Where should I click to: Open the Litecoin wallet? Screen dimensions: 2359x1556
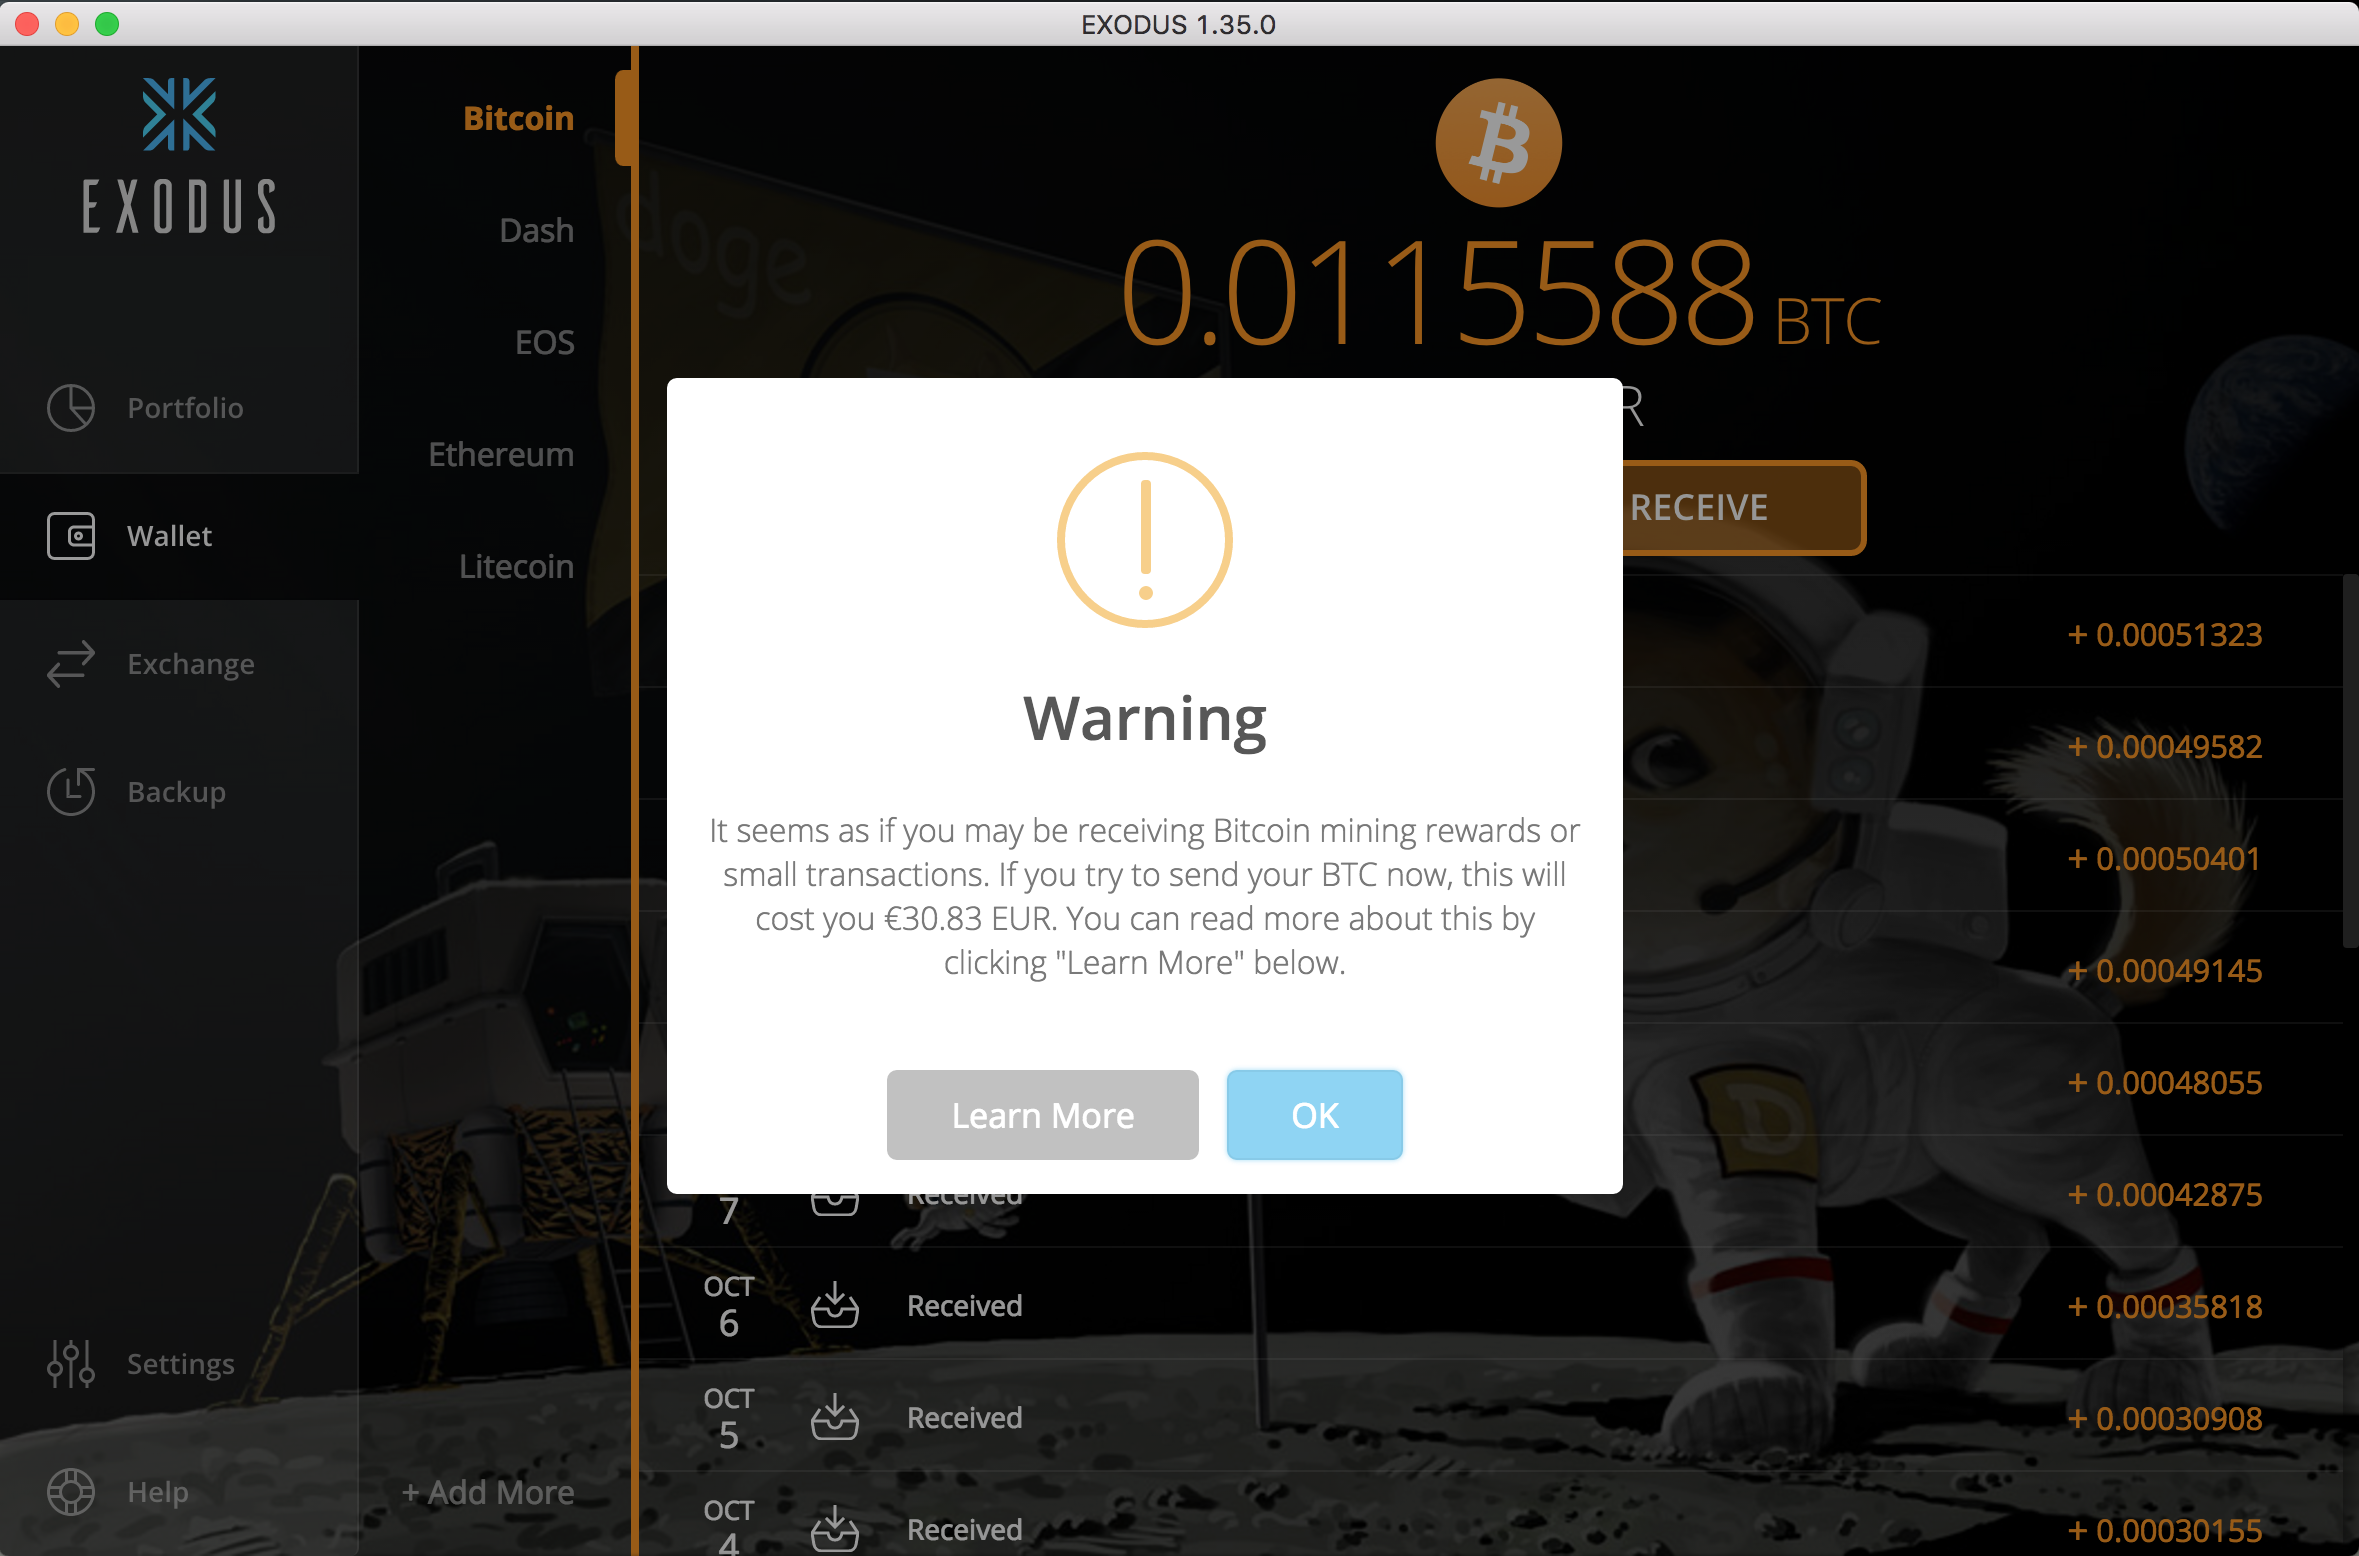(x=516, y=566)
